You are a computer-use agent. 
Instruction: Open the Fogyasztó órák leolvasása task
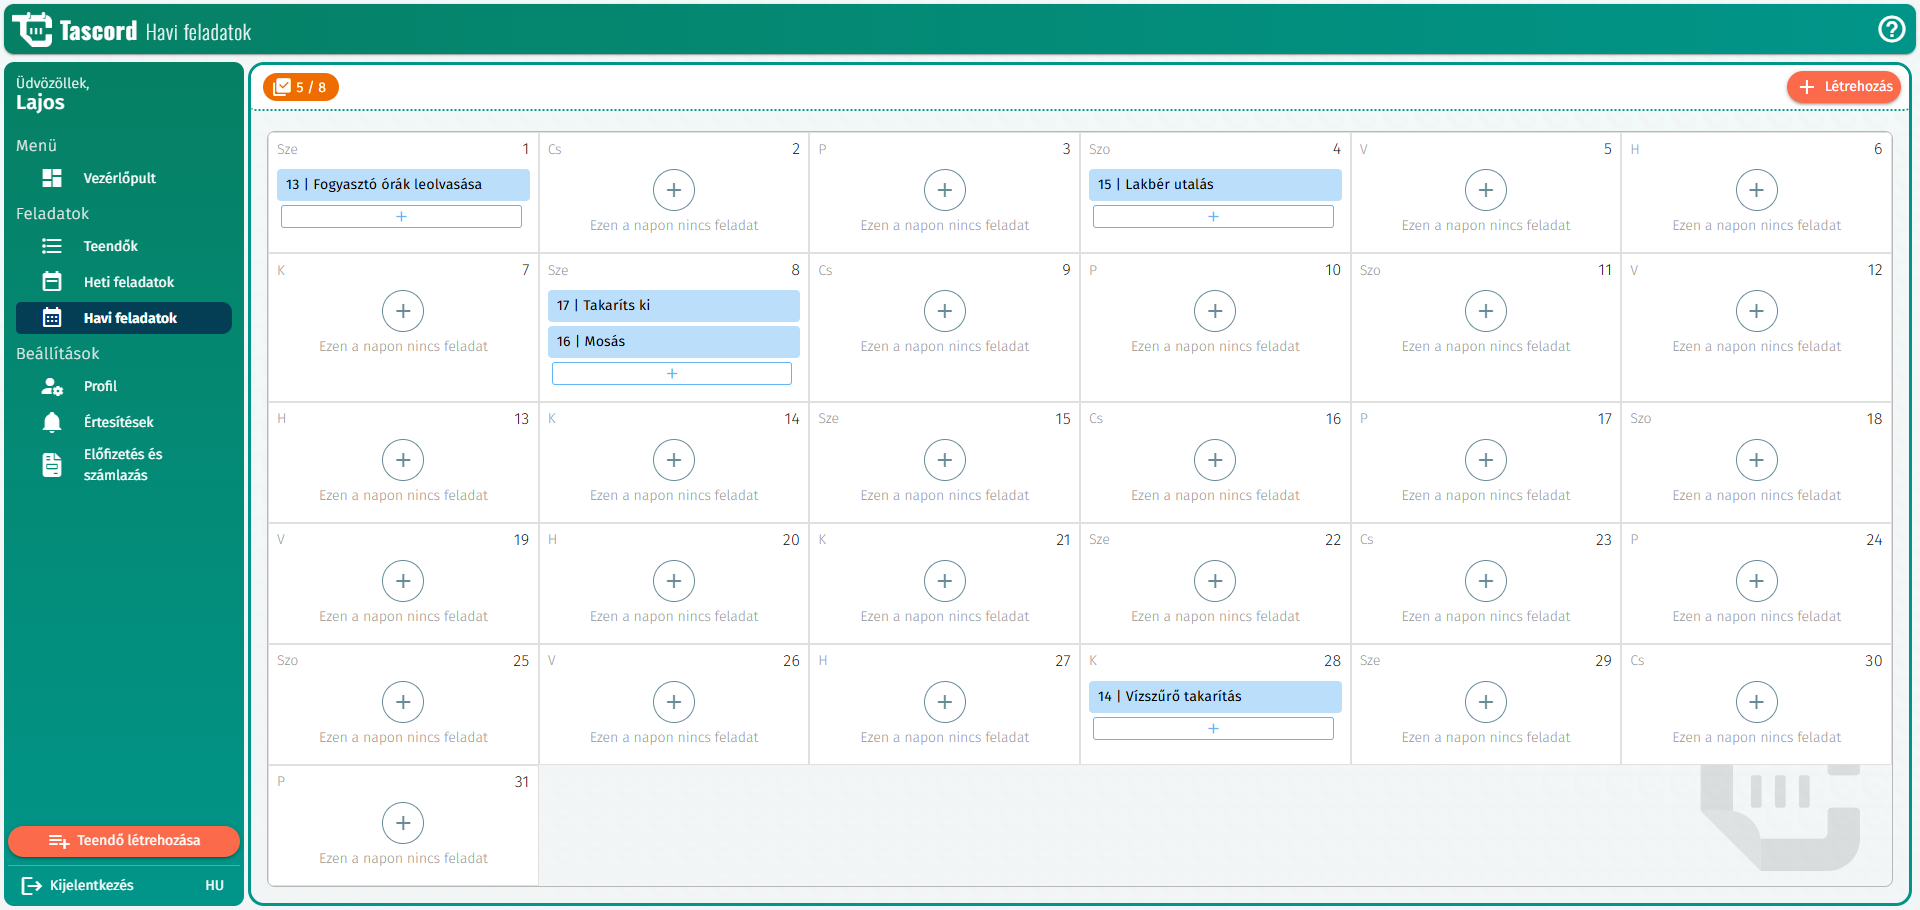pos(403,184)
